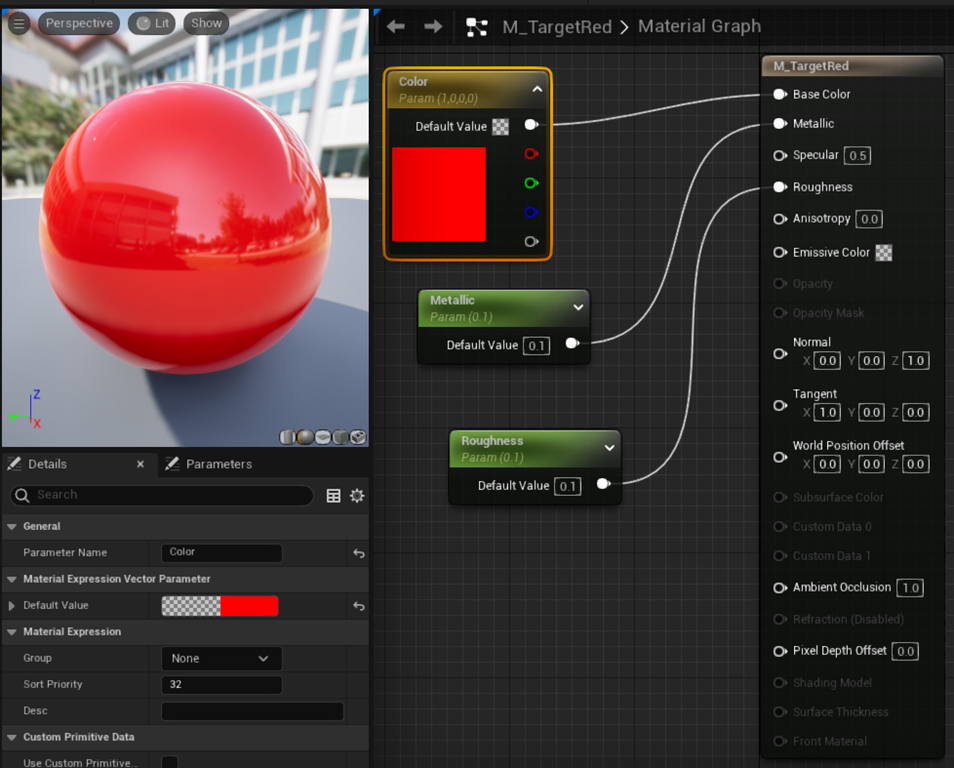This screenshot has height=768, width=954.
Task: Close the Details tab
Action: point(141,464)
